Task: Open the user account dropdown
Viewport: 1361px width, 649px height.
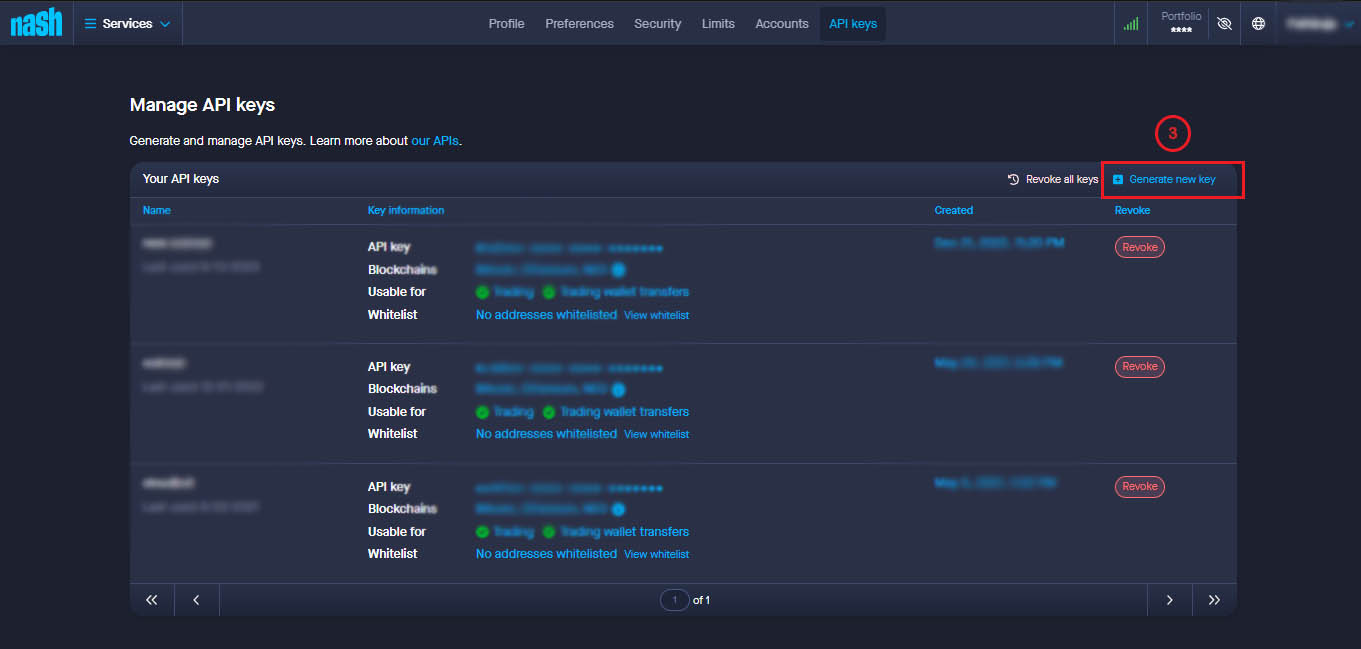Action: pos(1320,24)
